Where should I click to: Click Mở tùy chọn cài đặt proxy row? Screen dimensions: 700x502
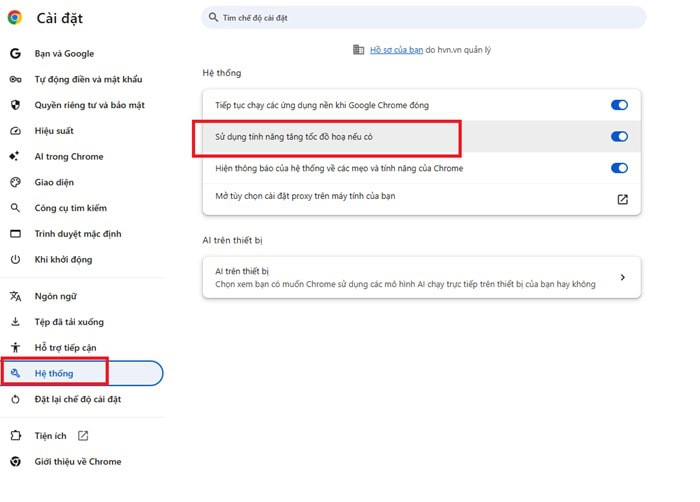421,199
